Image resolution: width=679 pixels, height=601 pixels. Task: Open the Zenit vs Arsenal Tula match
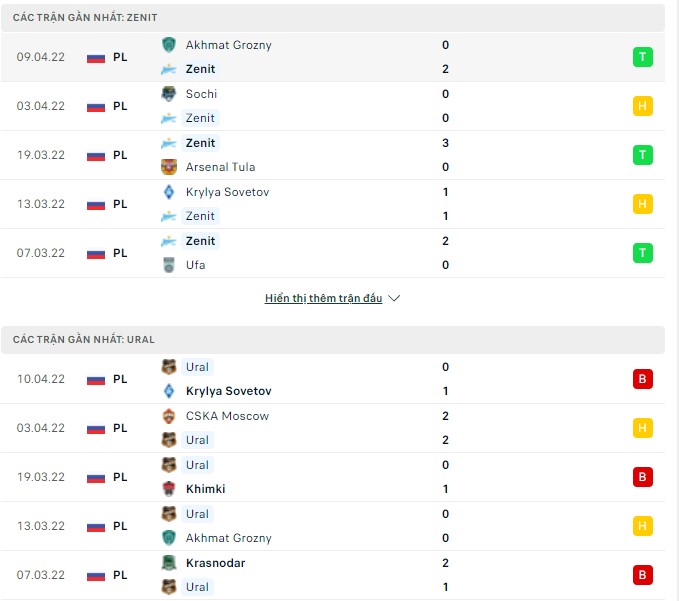click(x=300, y=155)
